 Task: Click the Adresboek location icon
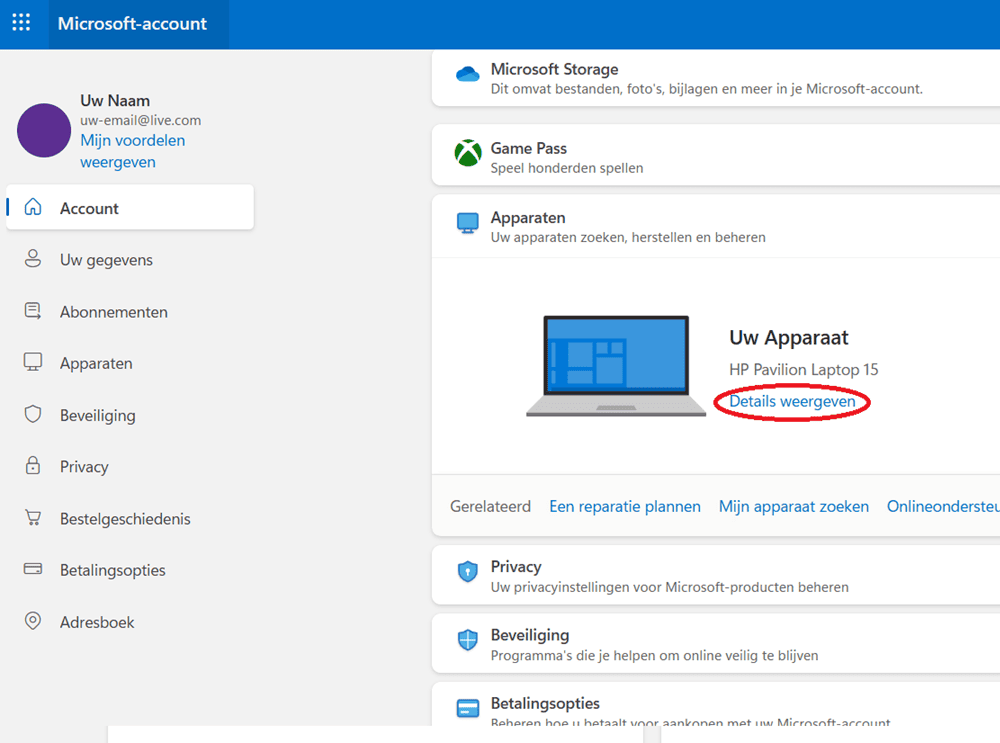click(x=33, y=621)
